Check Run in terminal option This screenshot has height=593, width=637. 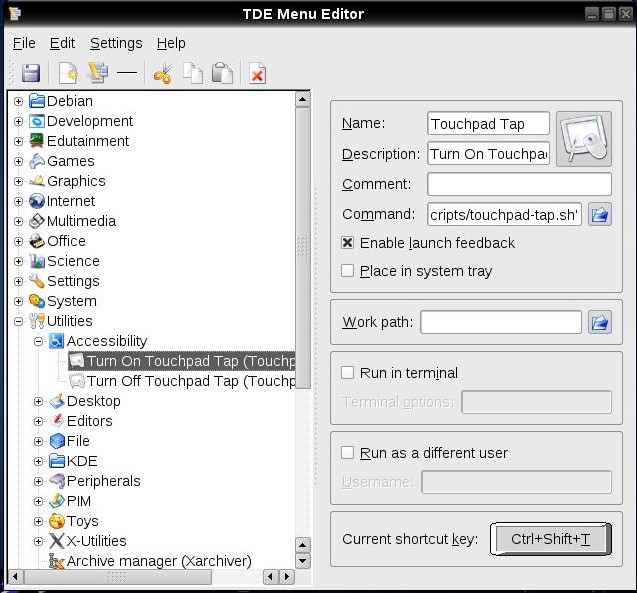[x=347, y=372]
